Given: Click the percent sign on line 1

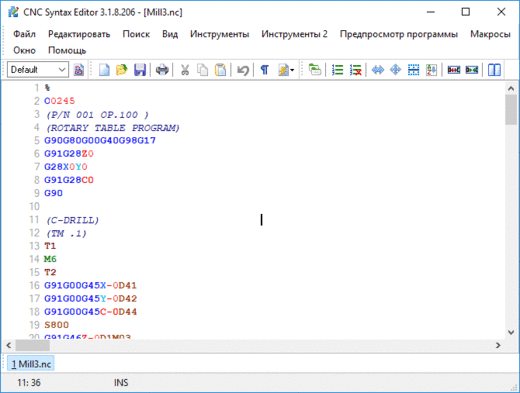Looking at the screenshot, I should [x=47, y=88].
